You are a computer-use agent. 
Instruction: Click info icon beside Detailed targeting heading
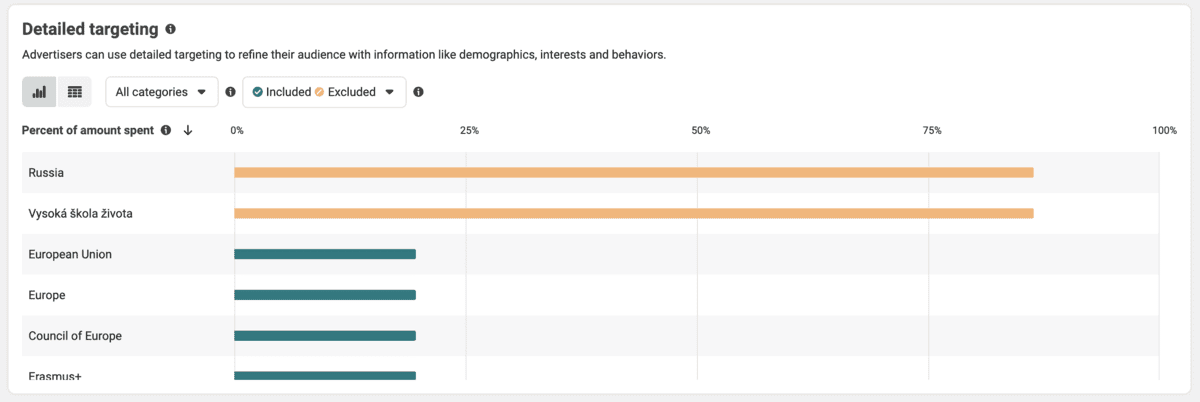(171, 30)
